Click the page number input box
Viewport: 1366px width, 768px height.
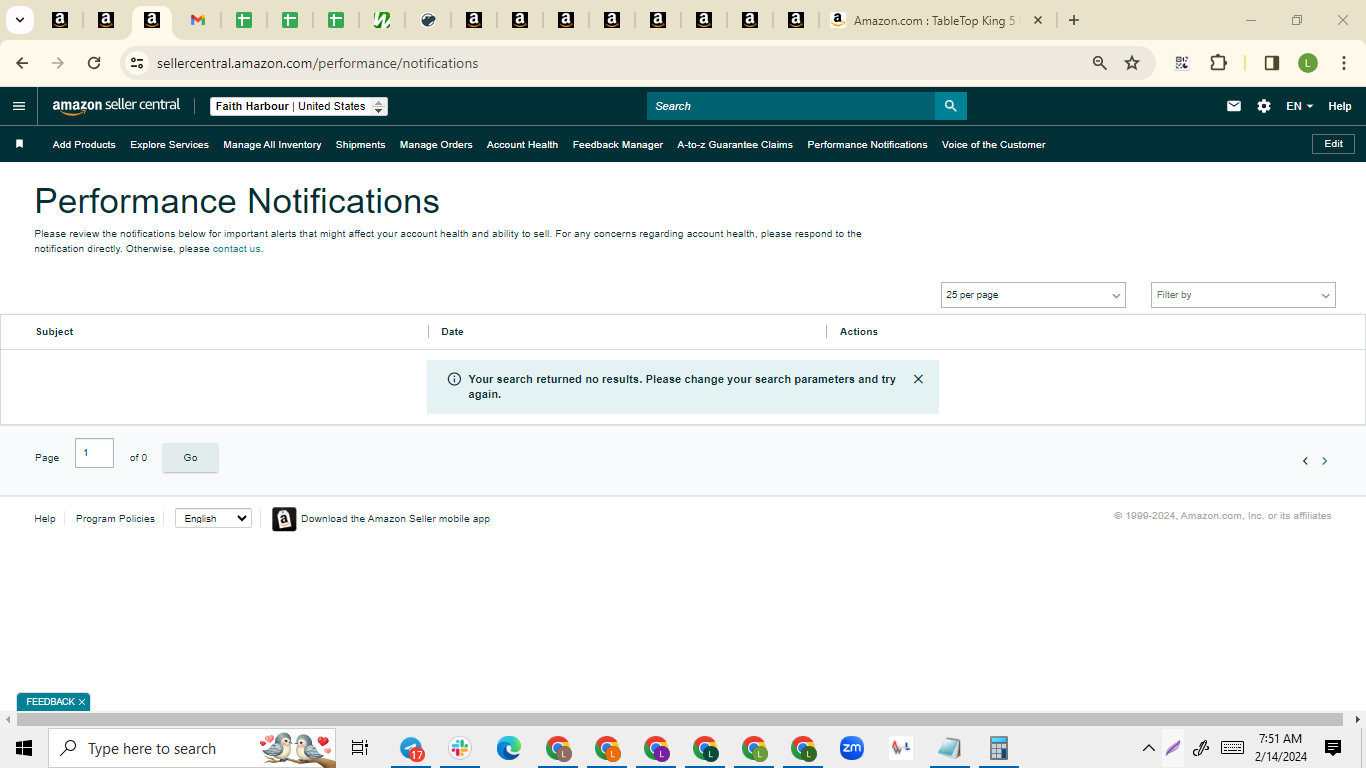click(x=94, y=453)
